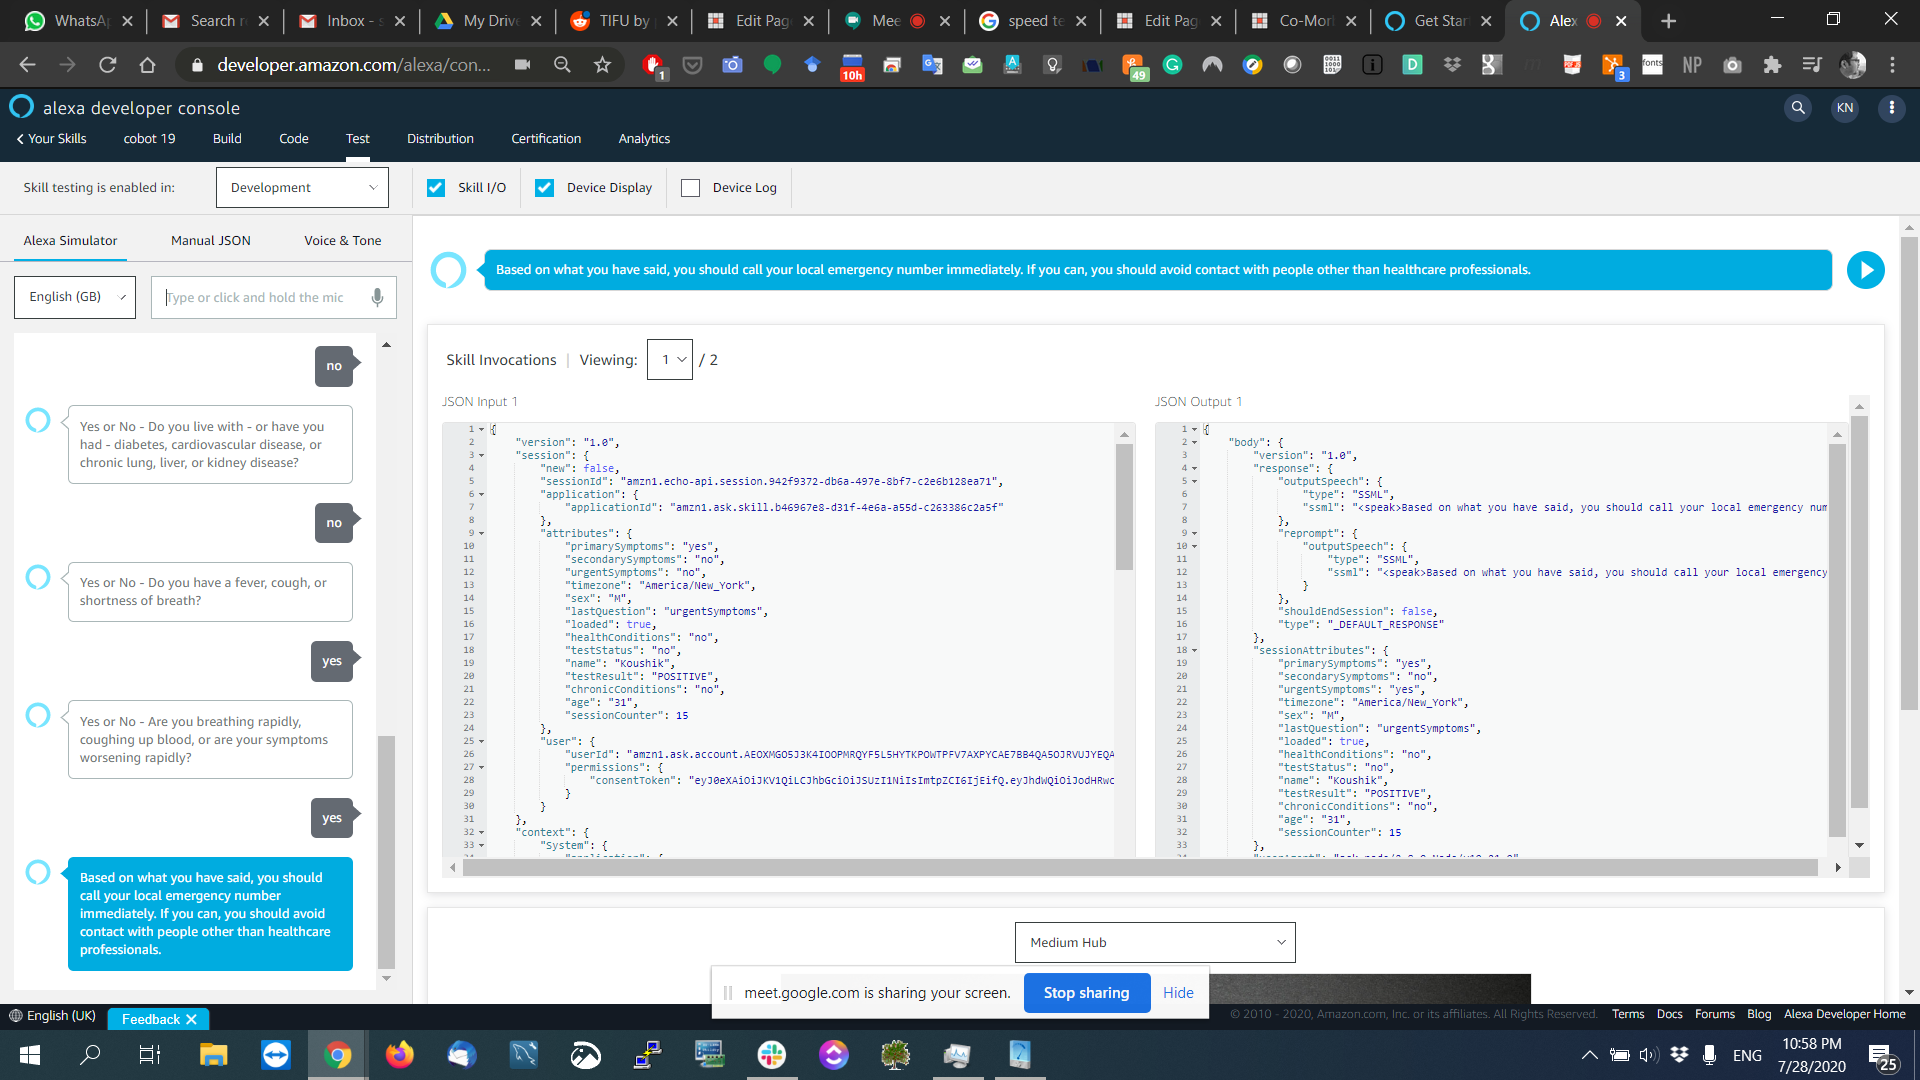The height and width of the screenshot is (1080, 1920).
Task: Switch to the Build tab
Action: 227,138
